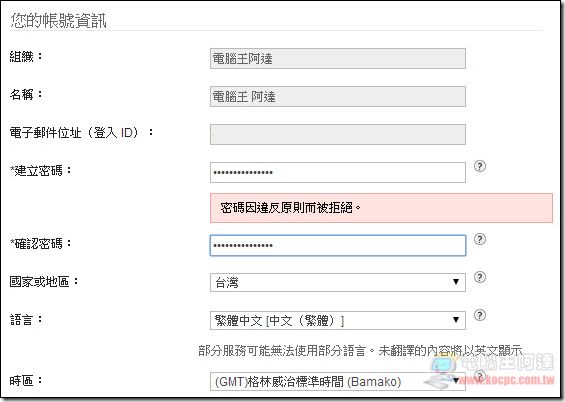This screenshot has height=402, width=565.
Task: Focus the 組織 text field
Action: point(338,58)
